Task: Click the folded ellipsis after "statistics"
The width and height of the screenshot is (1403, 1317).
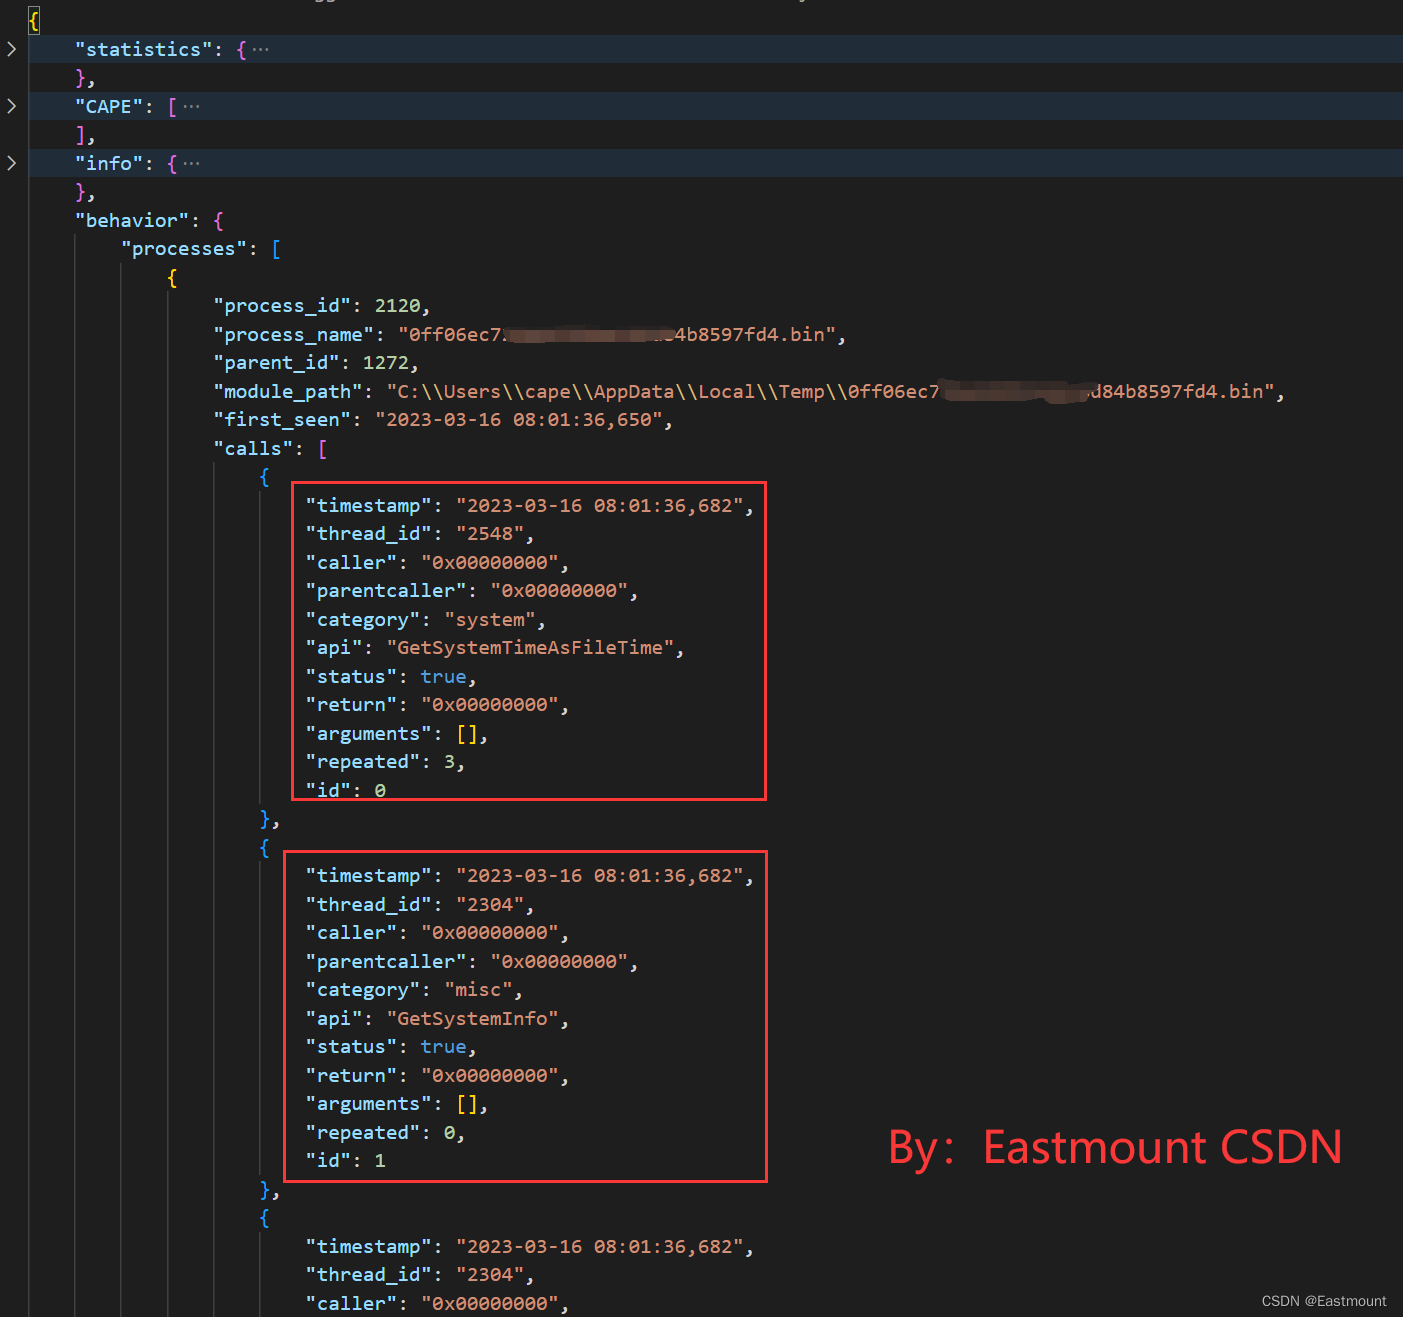Action: coord(261,49)
